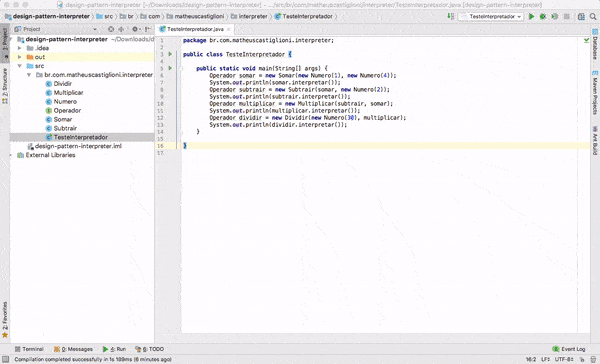Toggle read-only lock icon in status bar

pos(582,359)
